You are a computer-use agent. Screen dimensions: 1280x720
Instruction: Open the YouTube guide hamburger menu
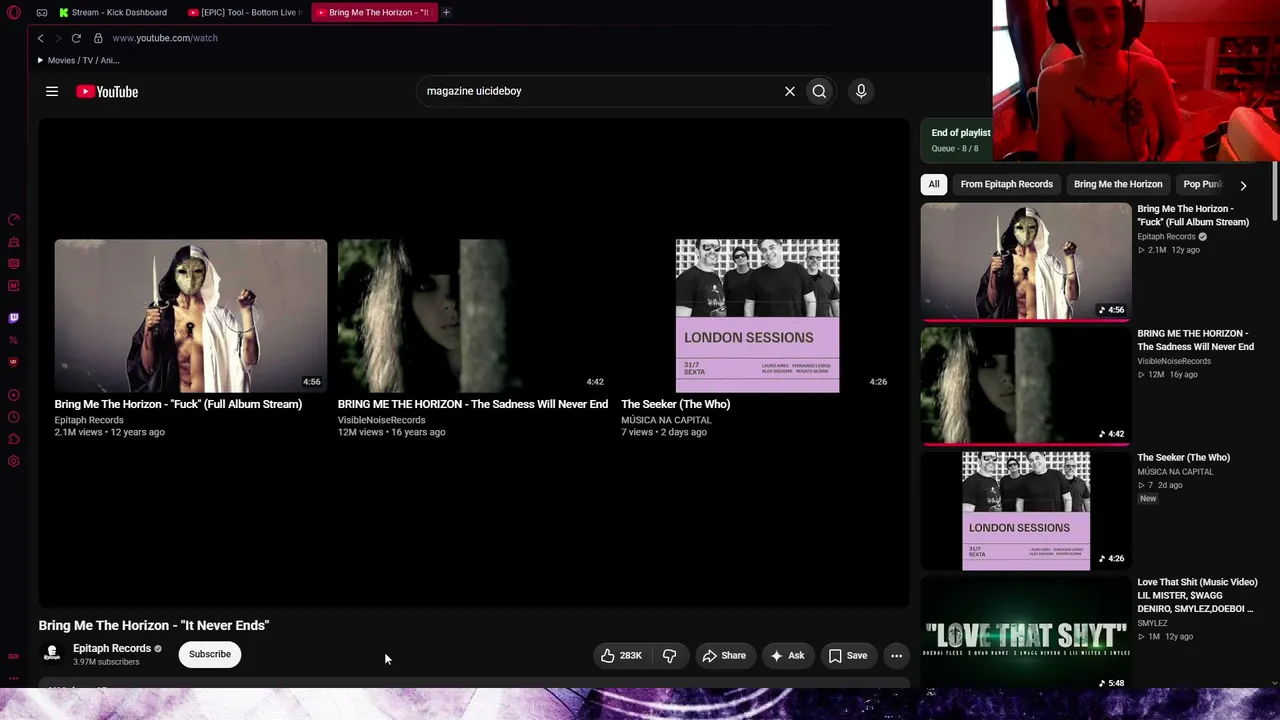click(x=52, y=91)
